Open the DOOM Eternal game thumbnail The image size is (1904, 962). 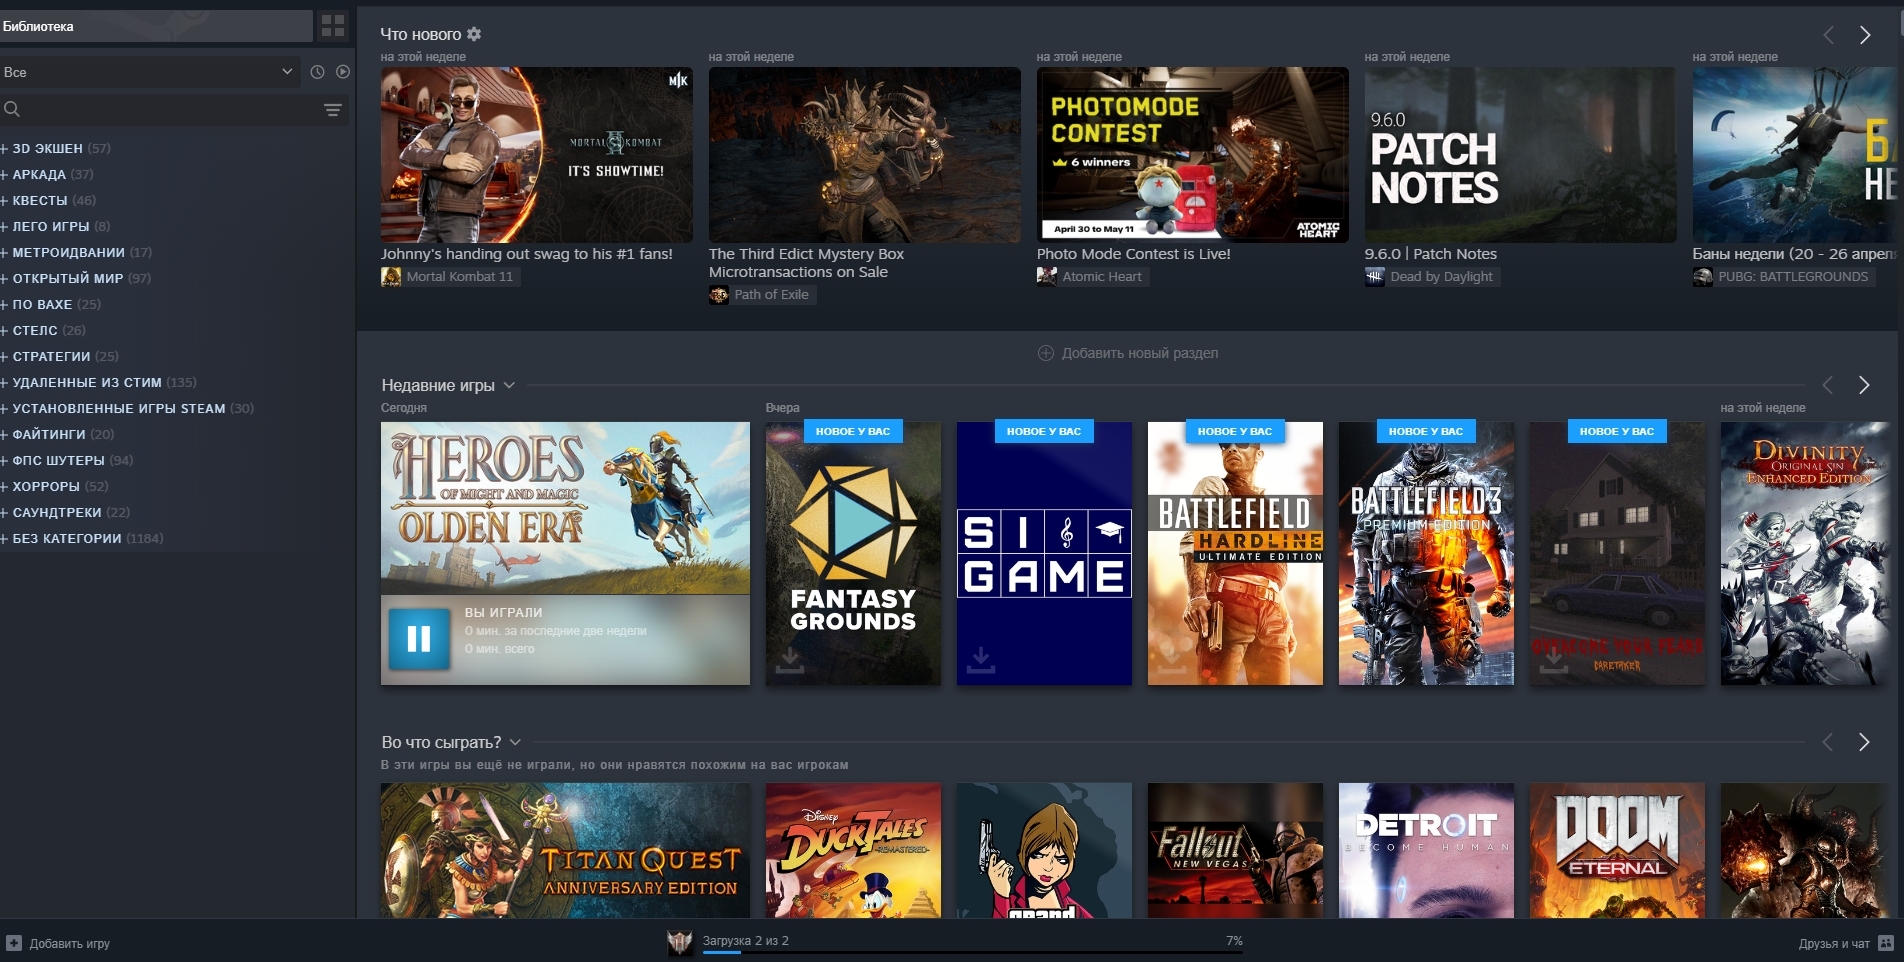(1617, 850)
